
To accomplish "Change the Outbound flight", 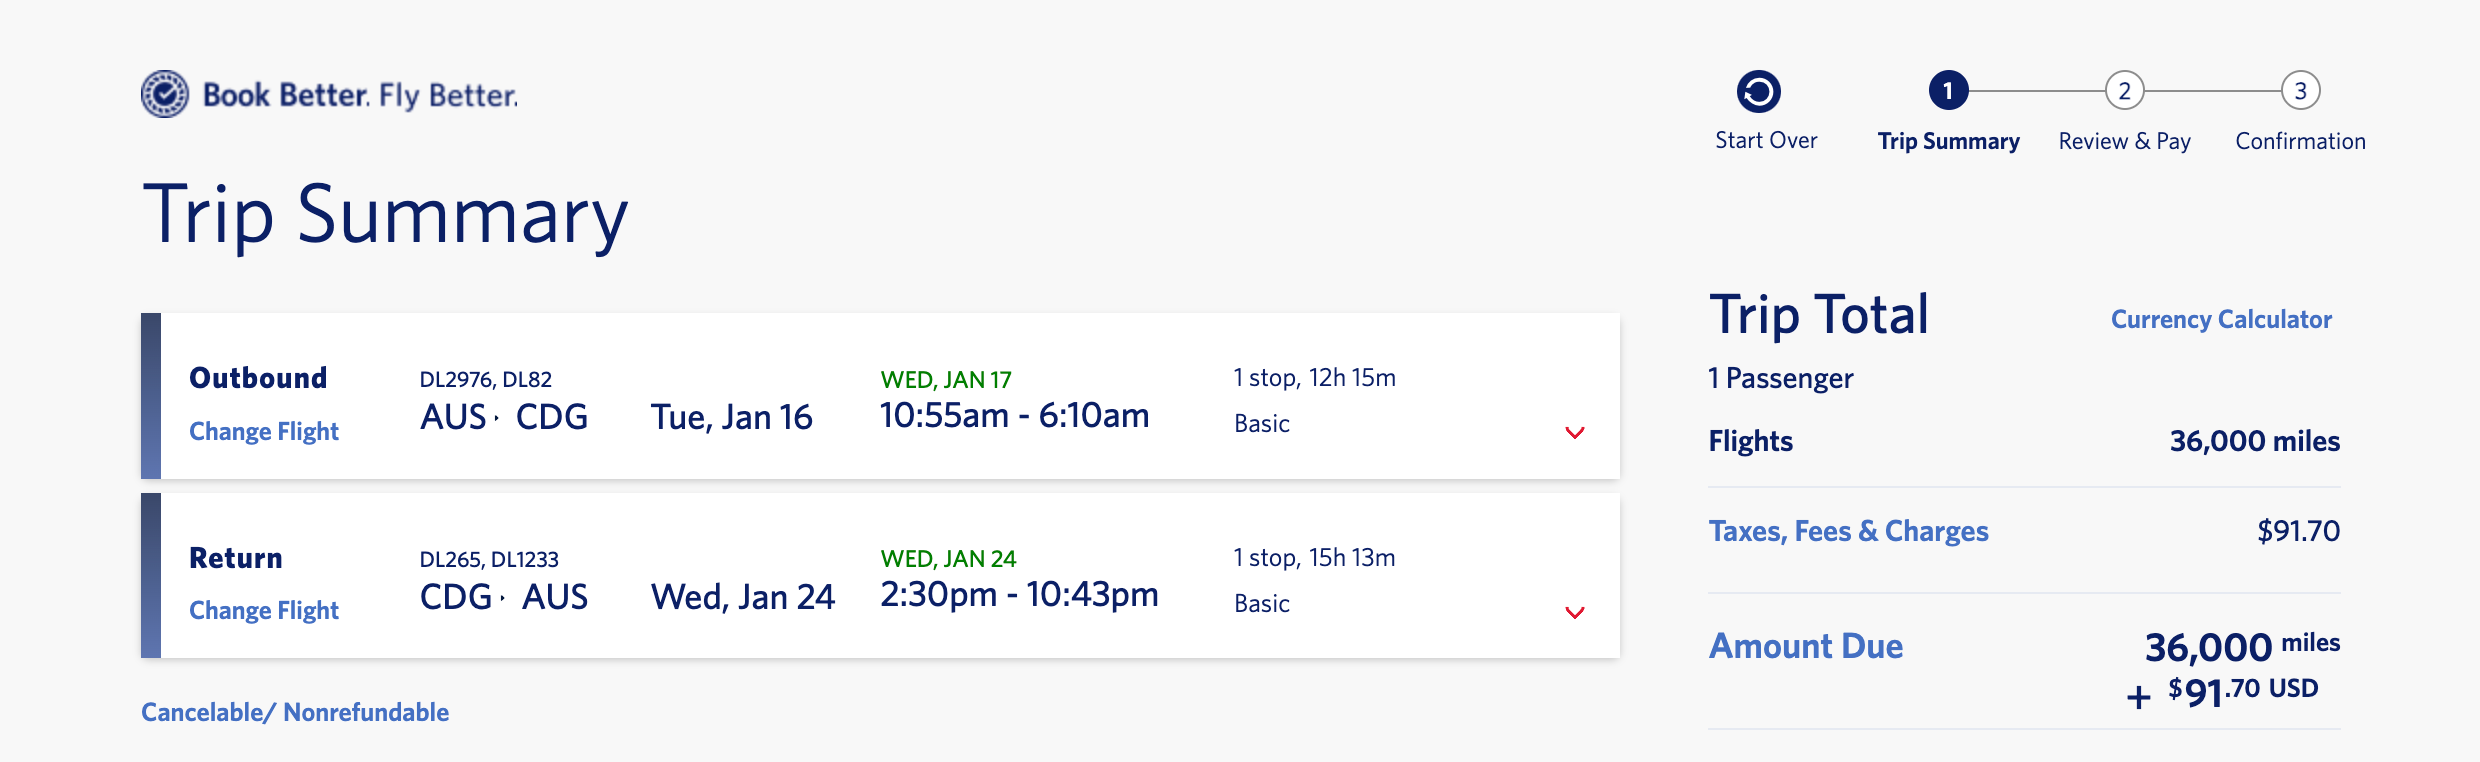I will pyautogui.click(x=264, y=431).
